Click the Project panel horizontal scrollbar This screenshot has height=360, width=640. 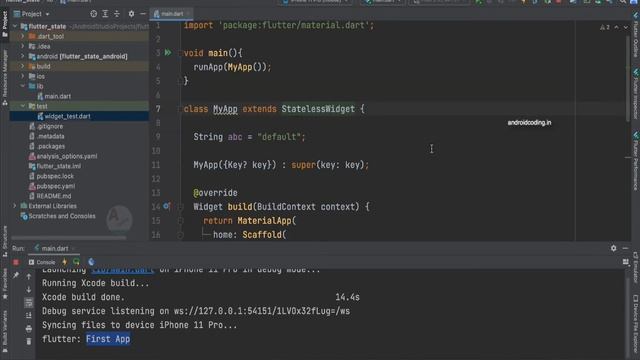click(x=69, y=238)
